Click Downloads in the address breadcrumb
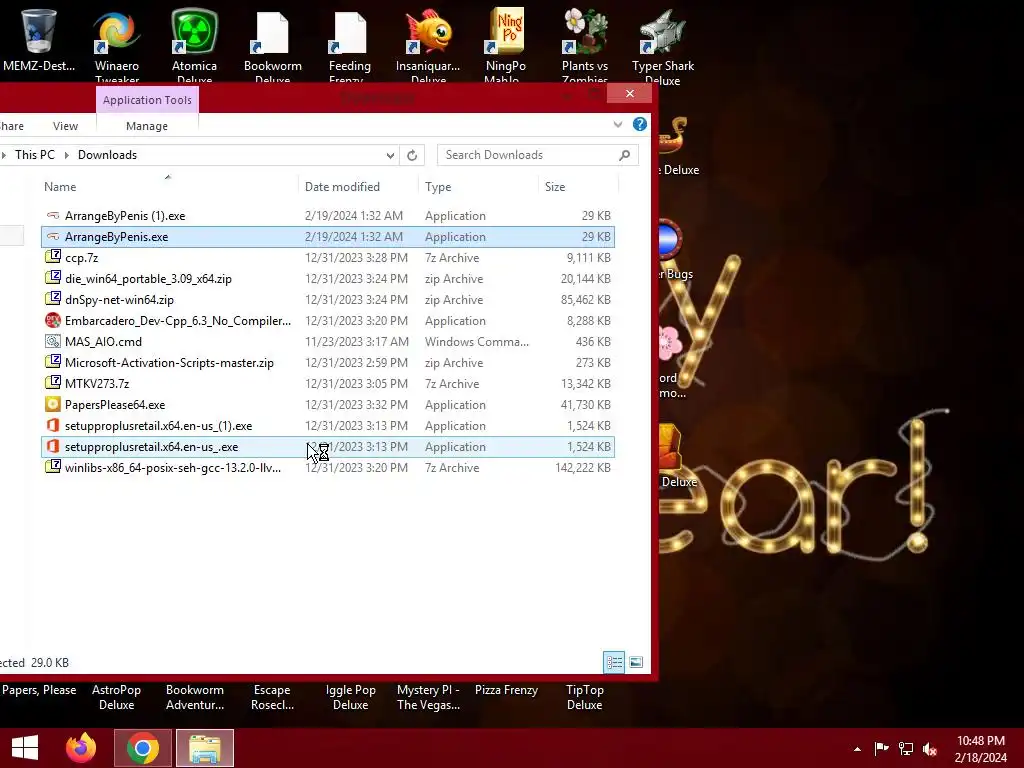 [x=107, y=155]
